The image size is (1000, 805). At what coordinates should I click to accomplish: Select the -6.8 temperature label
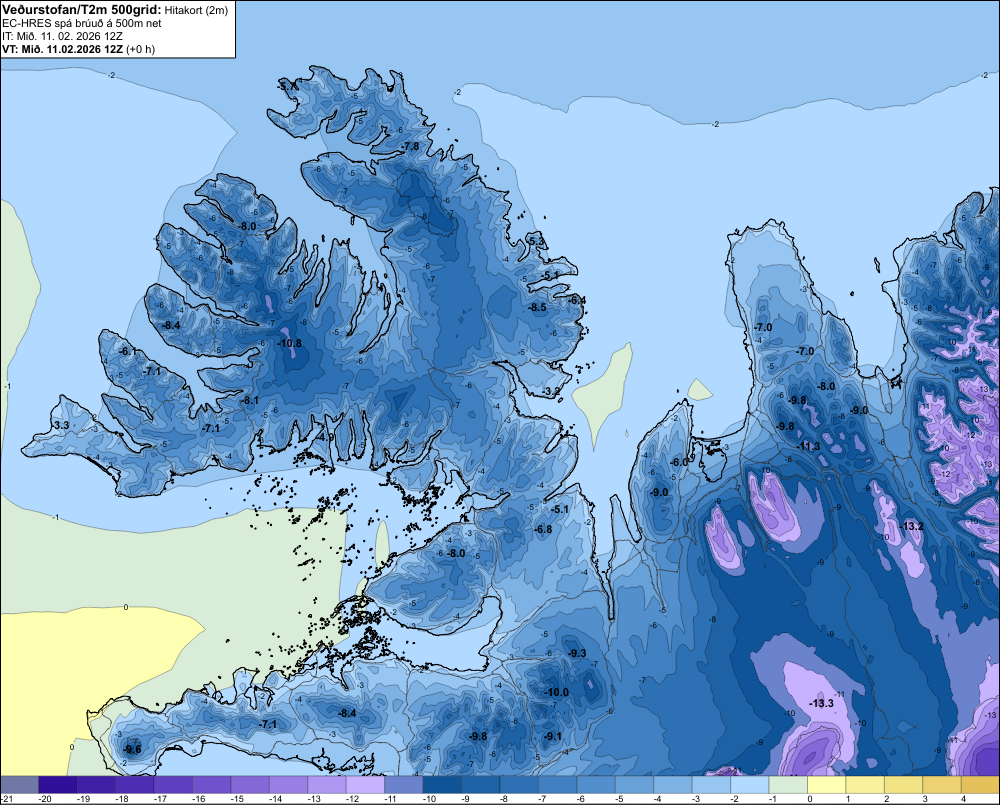(x=543, y=529)
